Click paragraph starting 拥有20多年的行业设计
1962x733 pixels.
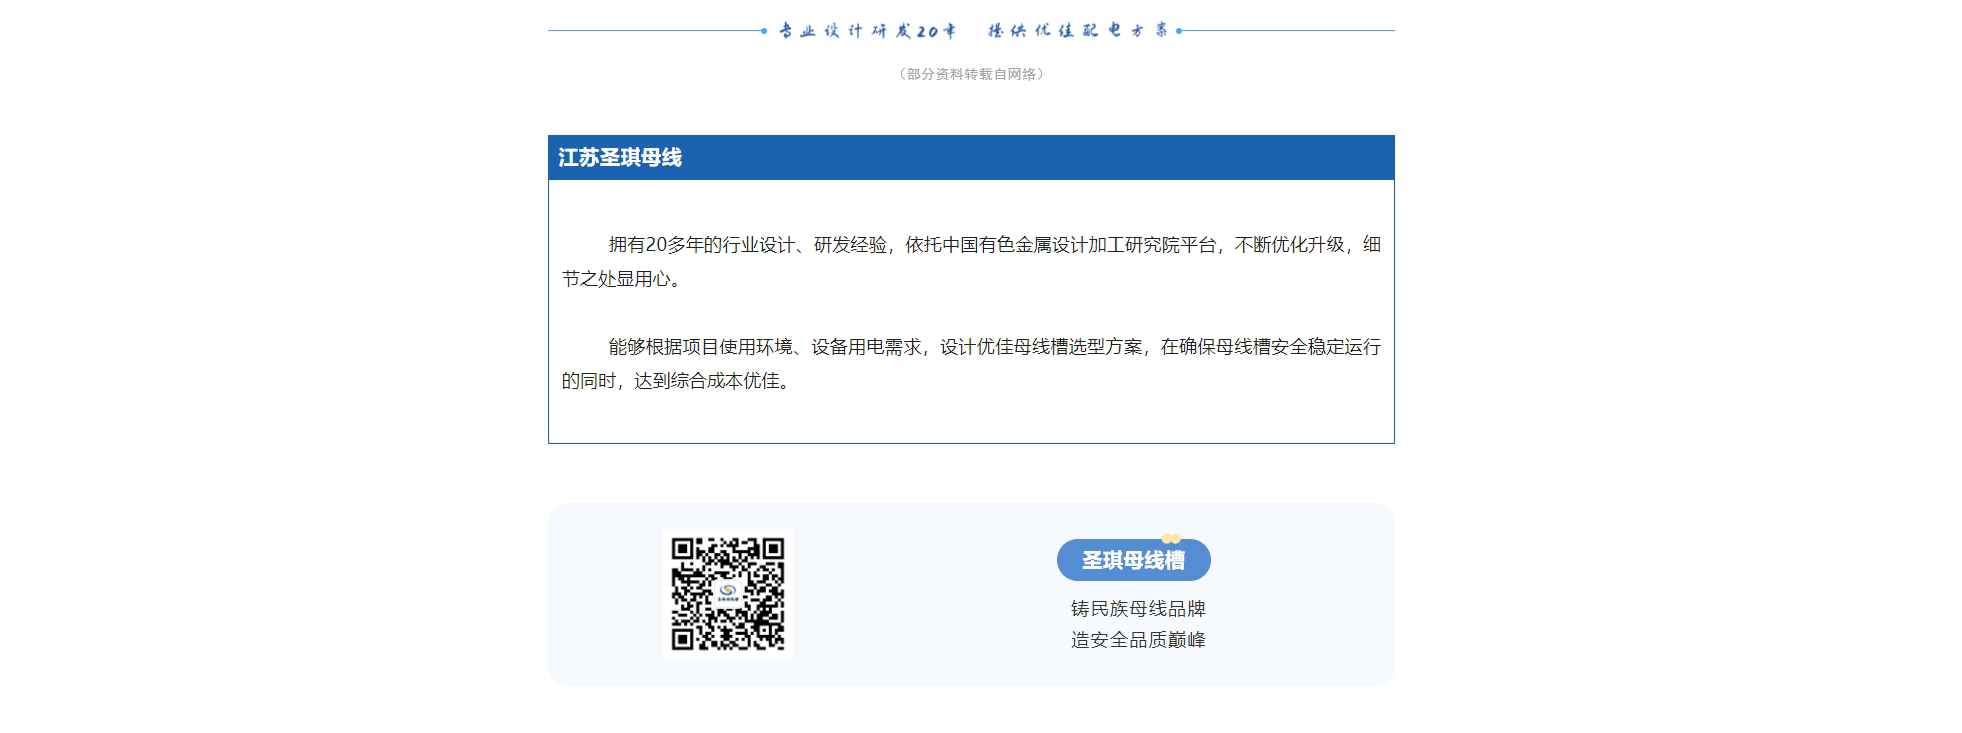(x=971, y=262)
